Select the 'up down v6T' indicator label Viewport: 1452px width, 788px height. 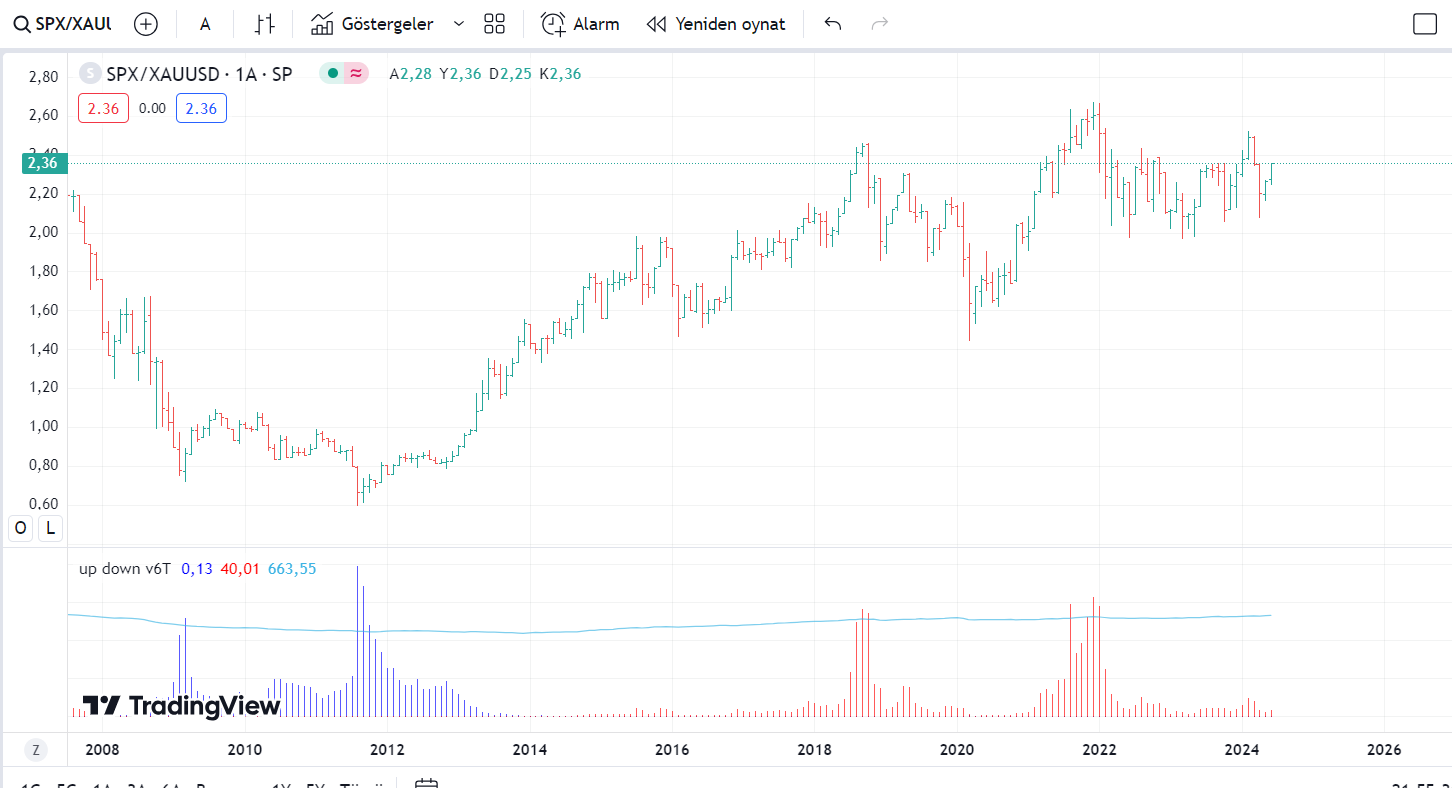[125, 568]
